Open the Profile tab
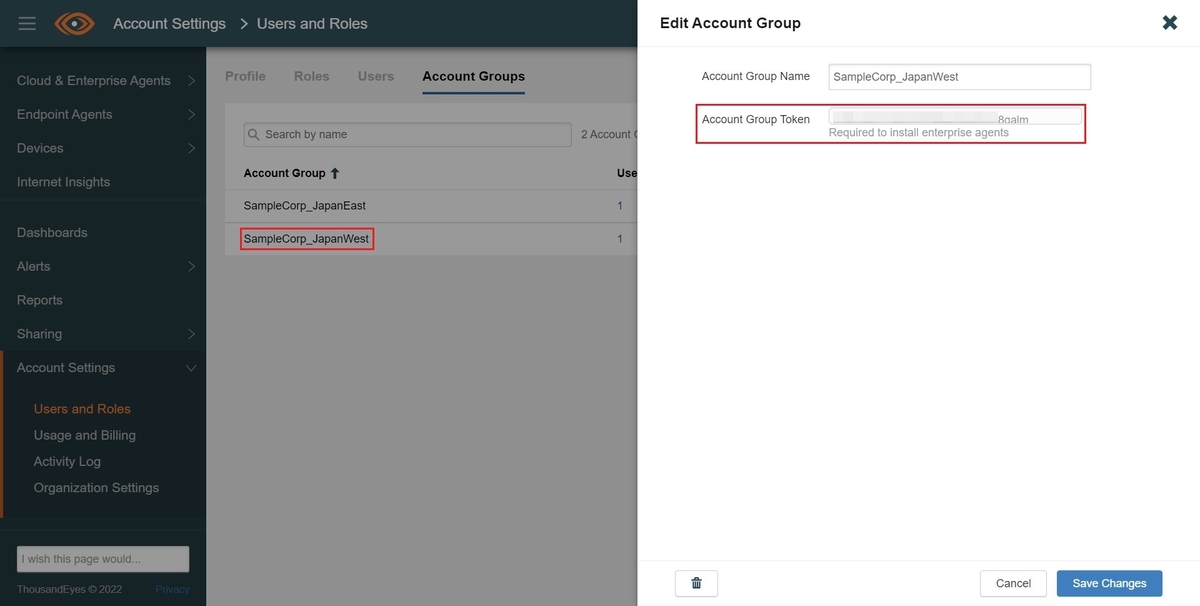 point(245,76)
